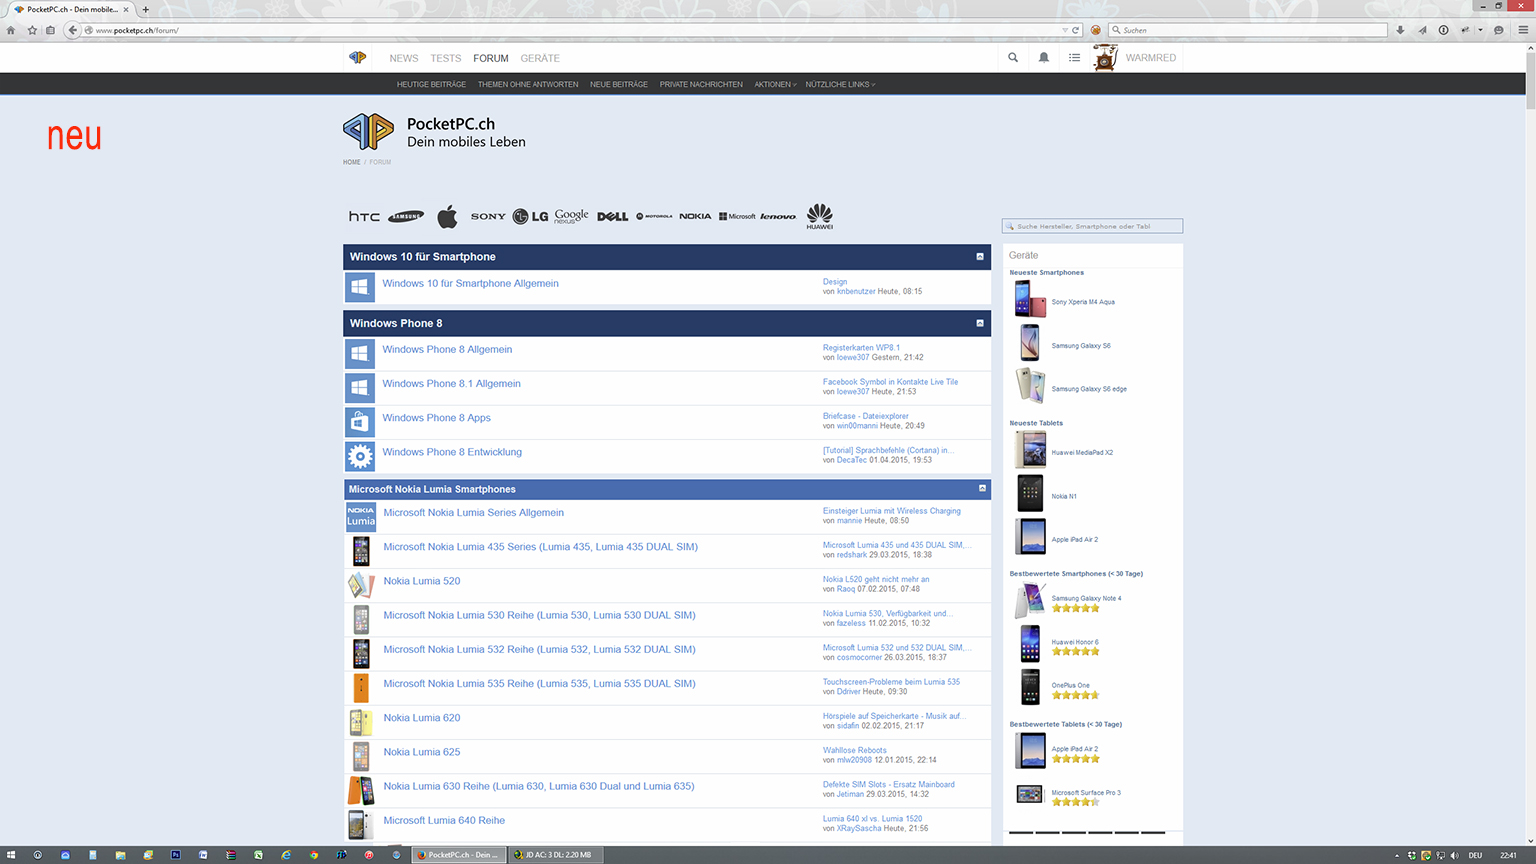The width and height of the screenshot is (1536, 864).
Task: Select the Microsoft manufacturer logo
Action: tap(737, 216)
